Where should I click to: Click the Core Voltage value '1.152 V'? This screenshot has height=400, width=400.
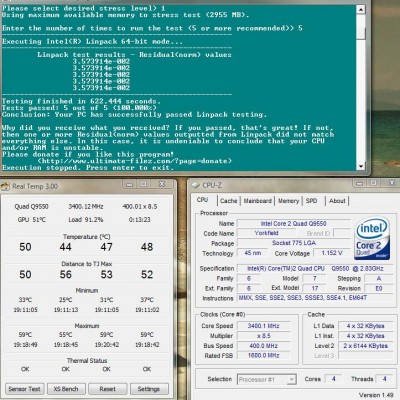[332, 253]
